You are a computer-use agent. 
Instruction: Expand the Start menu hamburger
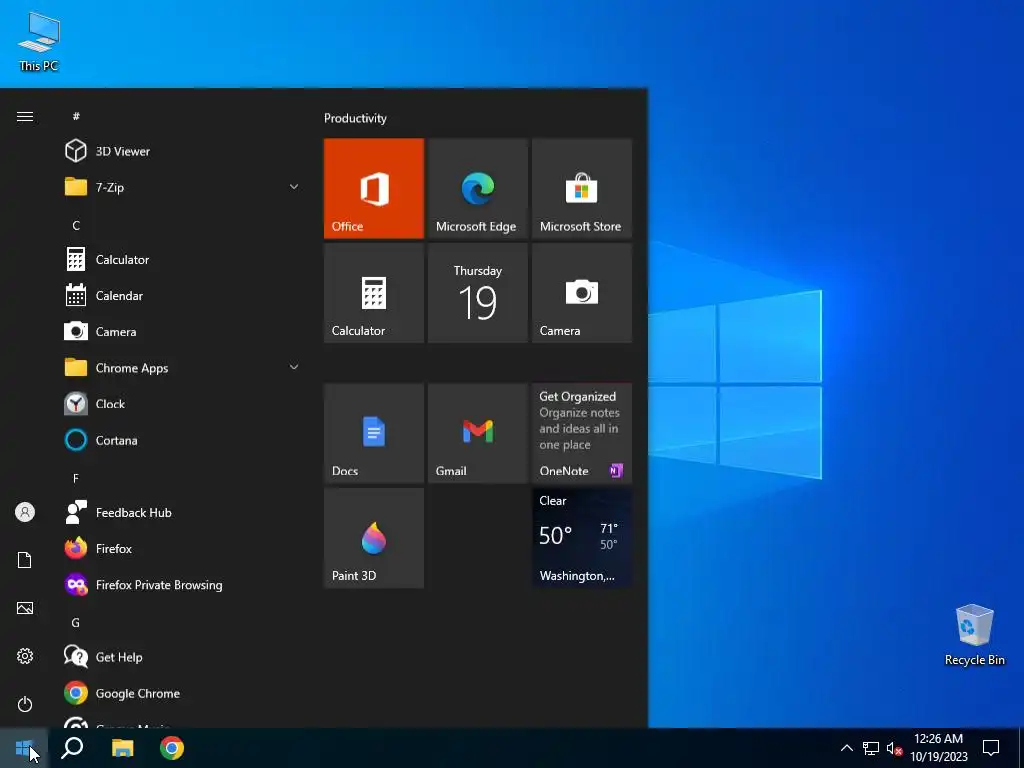tap(25, 116)
